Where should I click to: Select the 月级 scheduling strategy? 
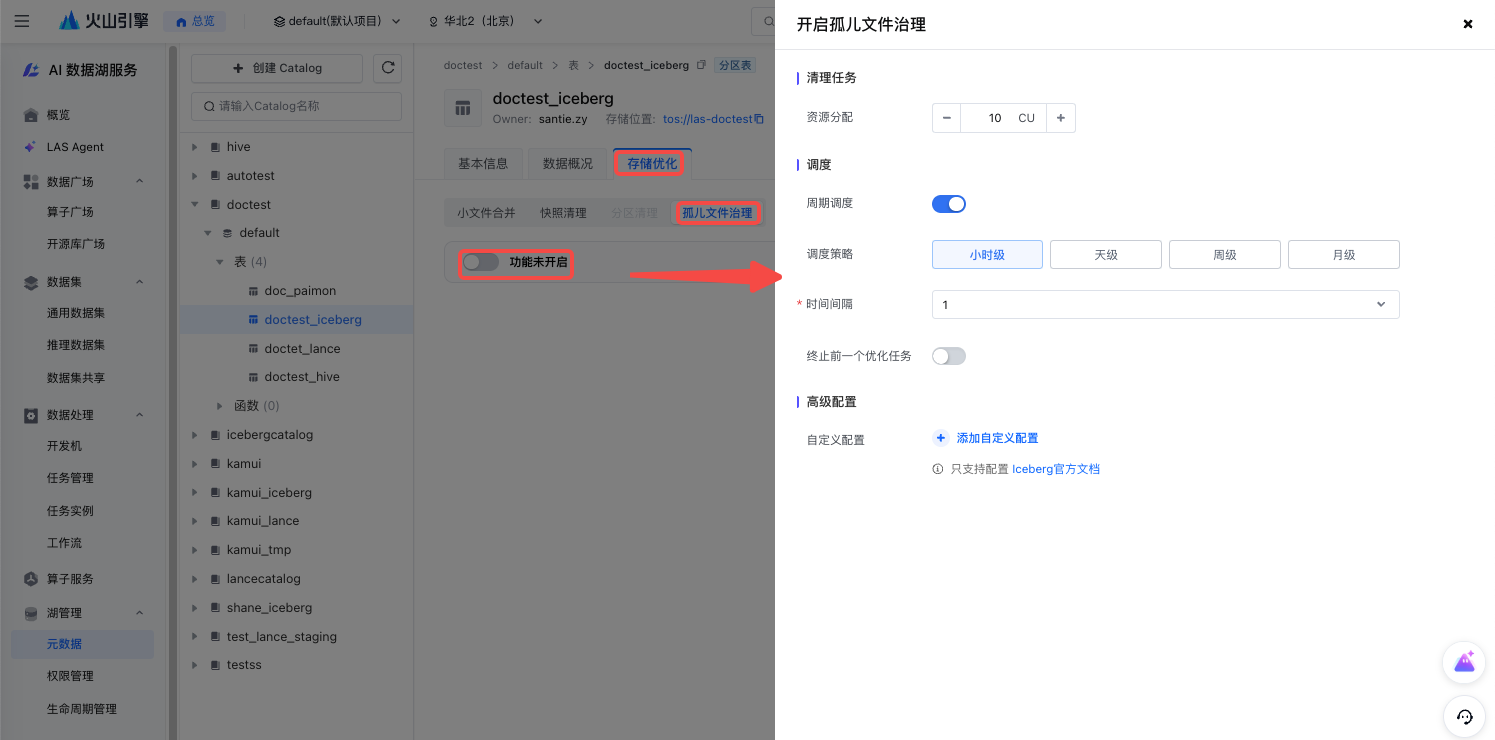coord(1344,255)
